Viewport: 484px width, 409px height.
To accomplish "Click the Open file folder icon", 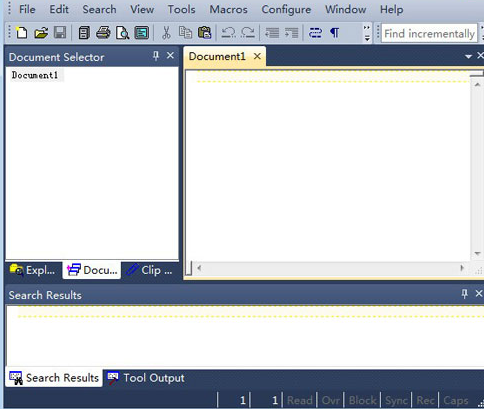I will (x=41, y=33).
